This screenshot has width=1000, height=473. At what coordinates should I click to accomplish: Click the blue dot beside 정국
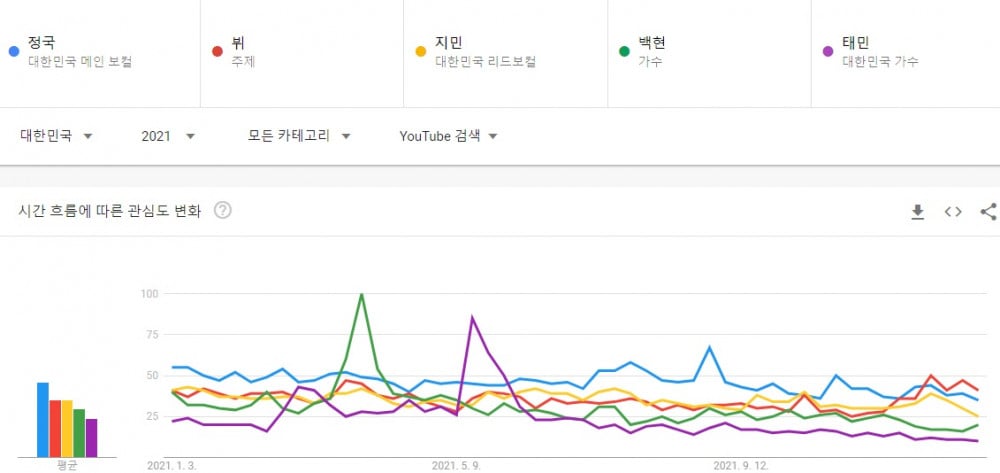point(14,51)
